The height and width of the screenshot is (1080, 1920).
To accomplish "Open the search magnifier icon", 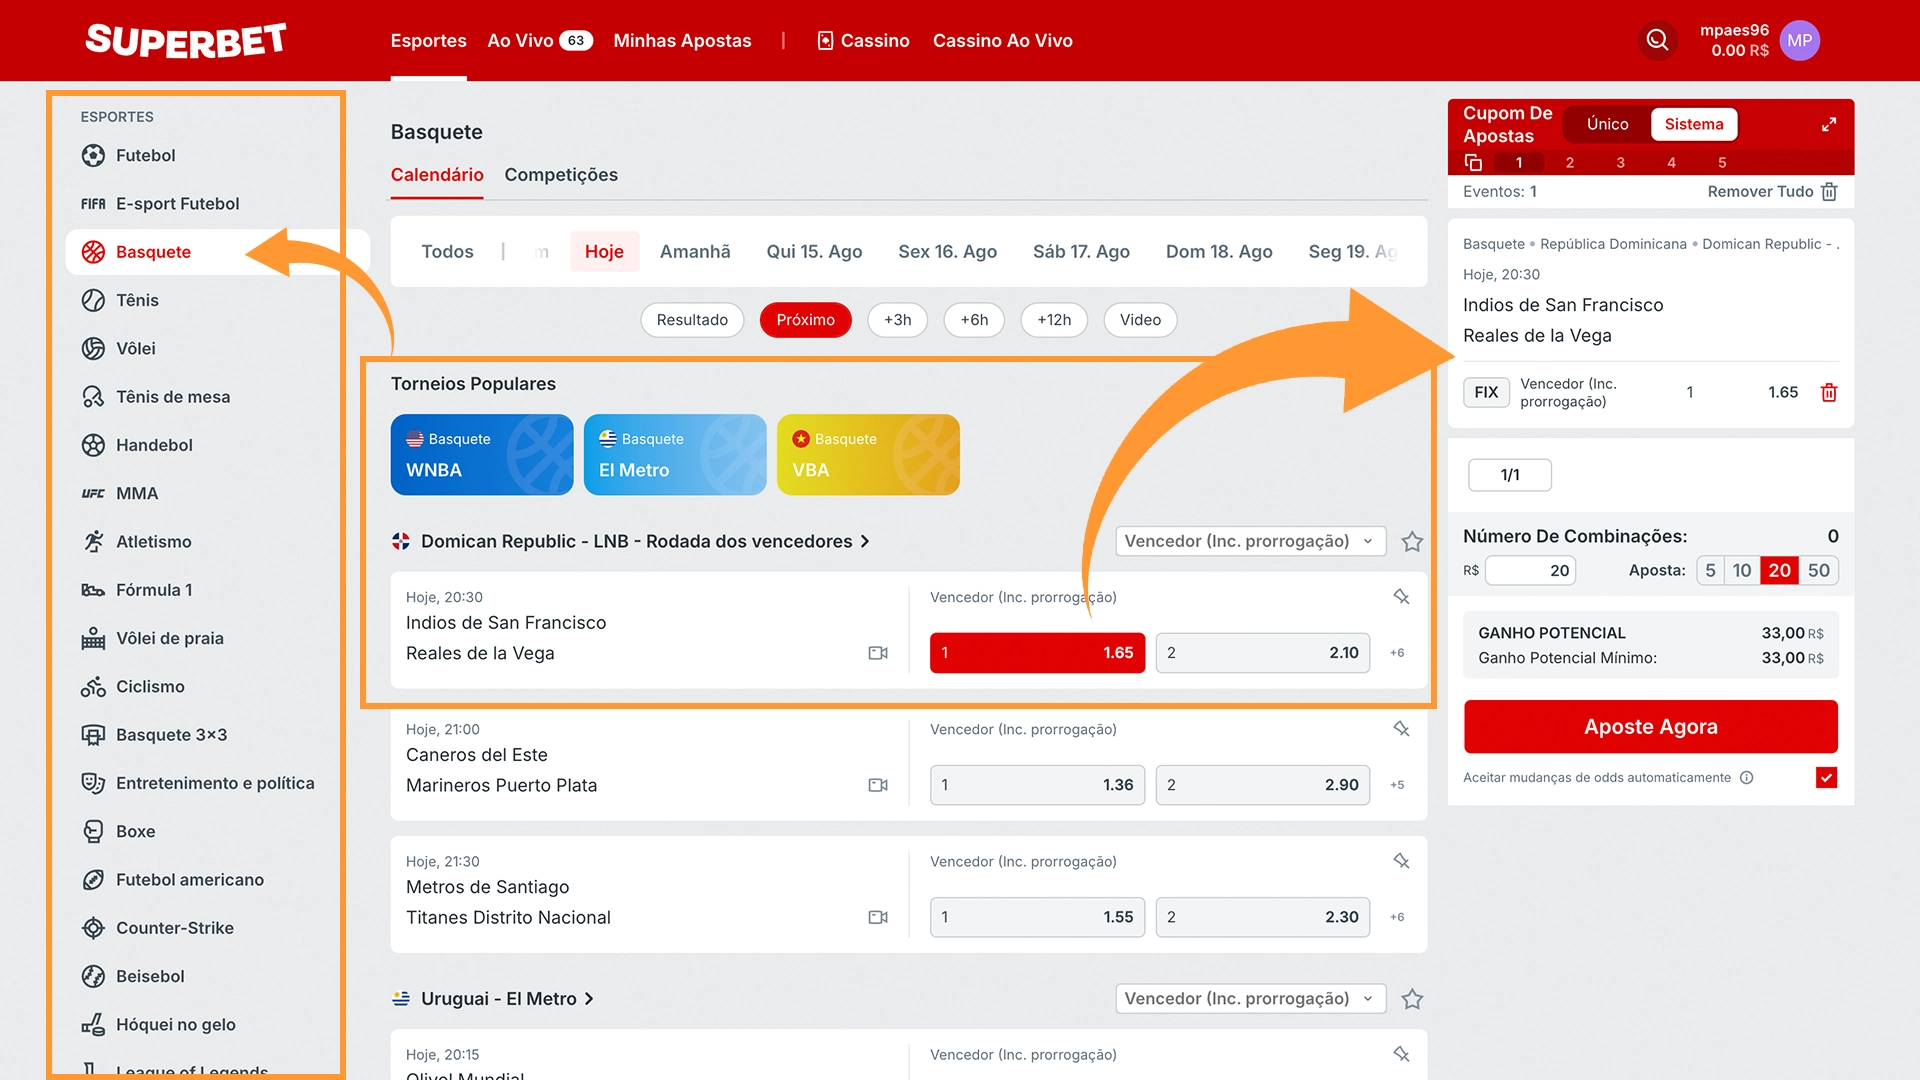I will pyautogui.click(x=1657, y=40).
